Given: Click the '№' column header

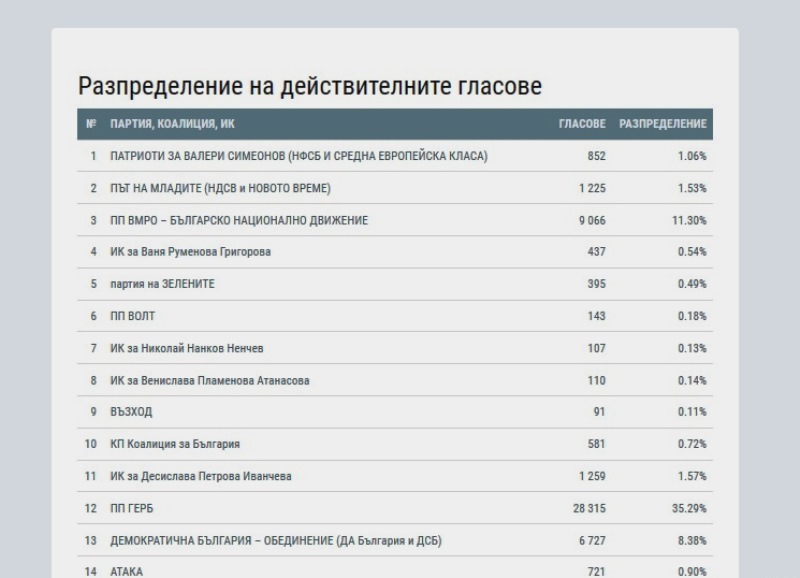Looking at the screenshot, I should pos(91,124).
